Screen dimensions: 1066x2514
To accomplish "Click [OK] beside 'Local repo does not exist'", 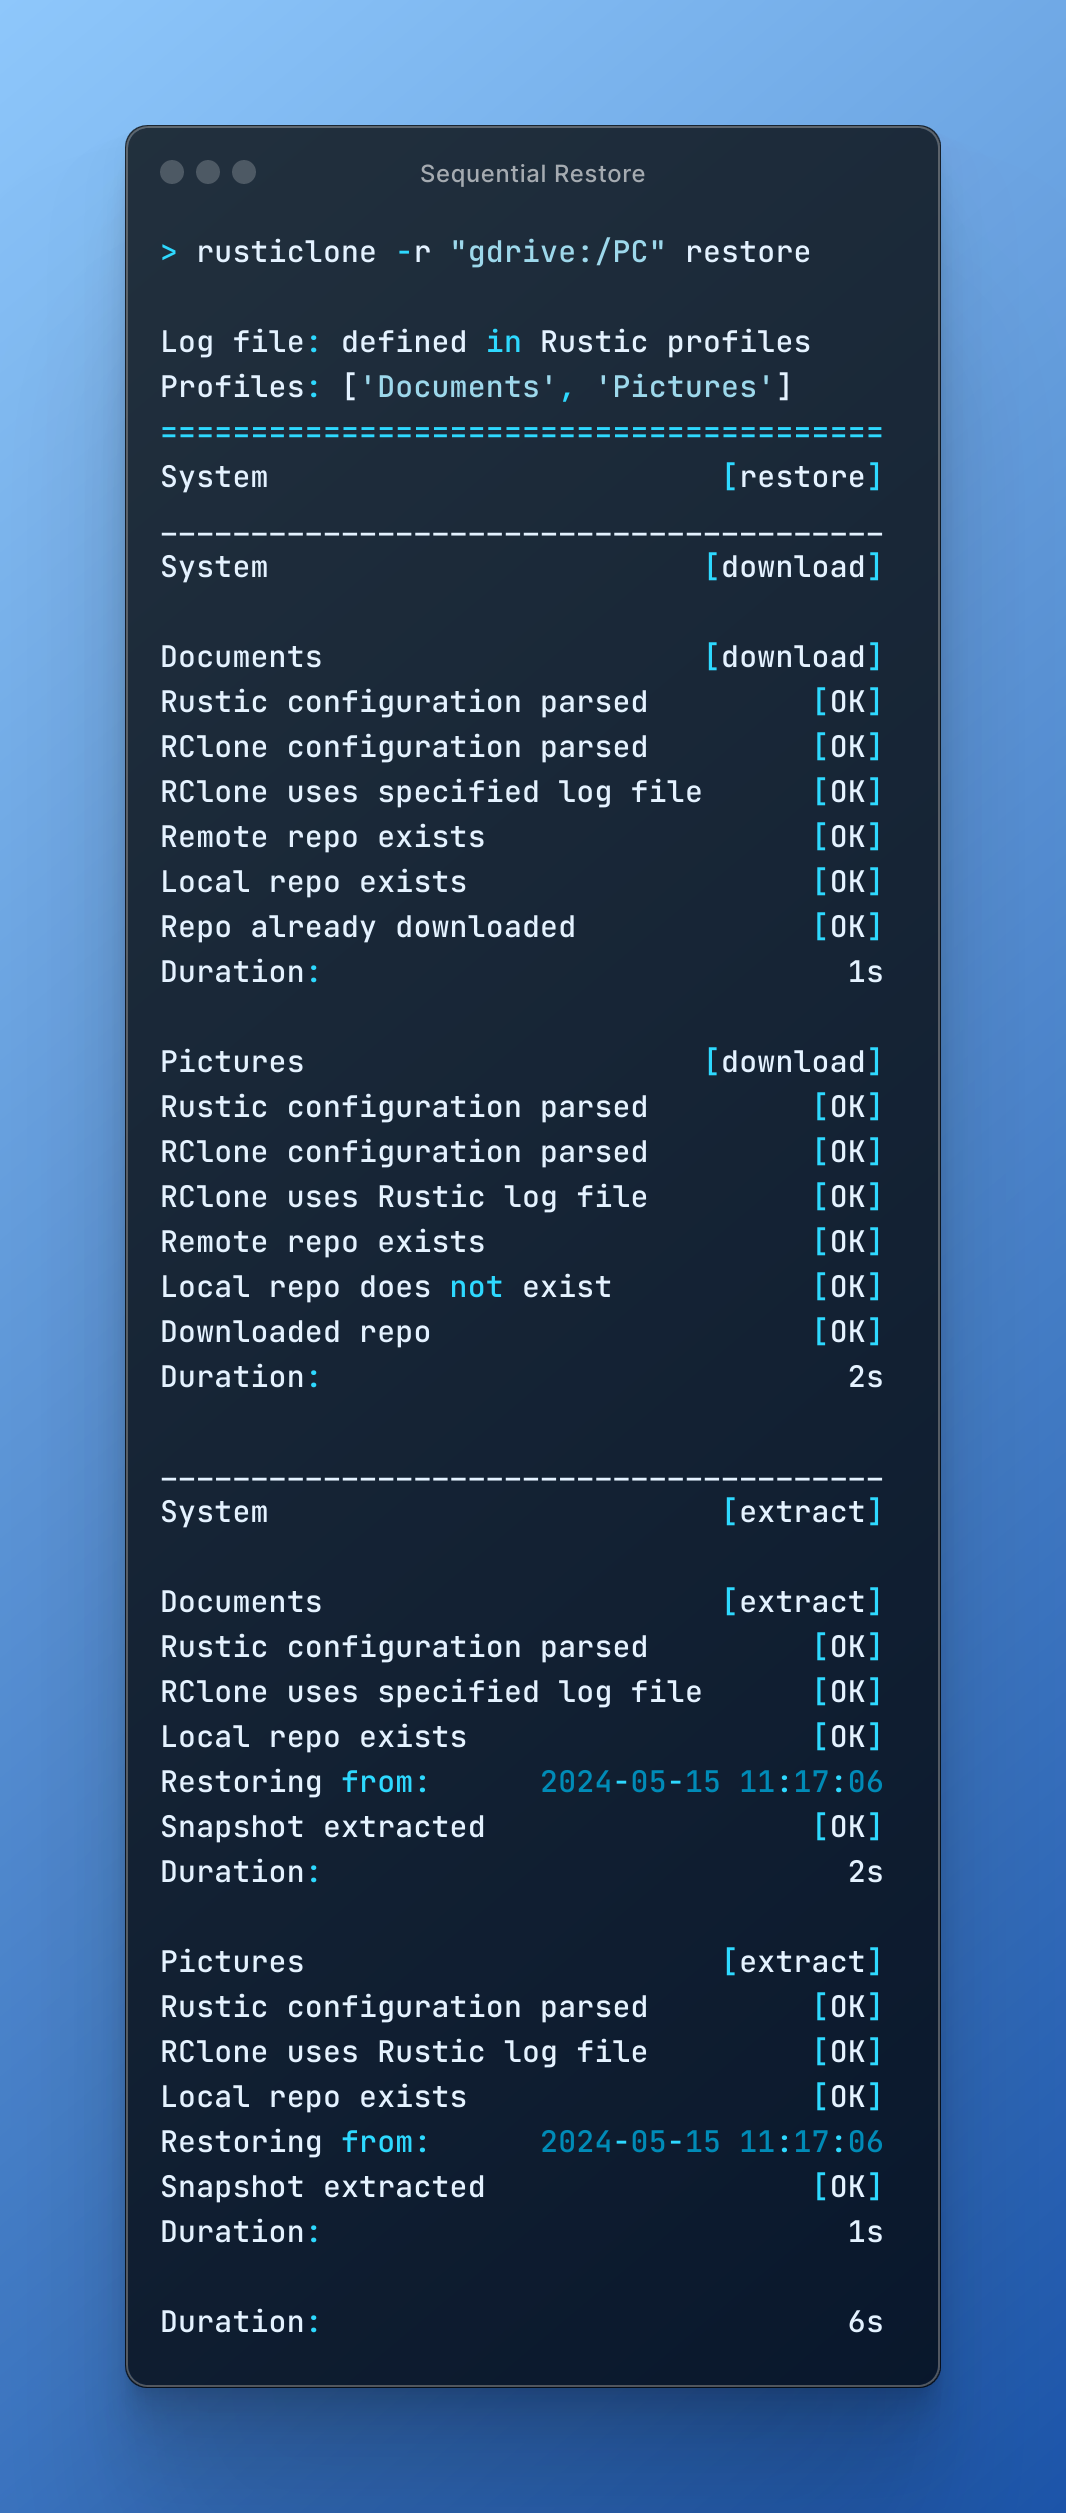I will coord(848,1287).
